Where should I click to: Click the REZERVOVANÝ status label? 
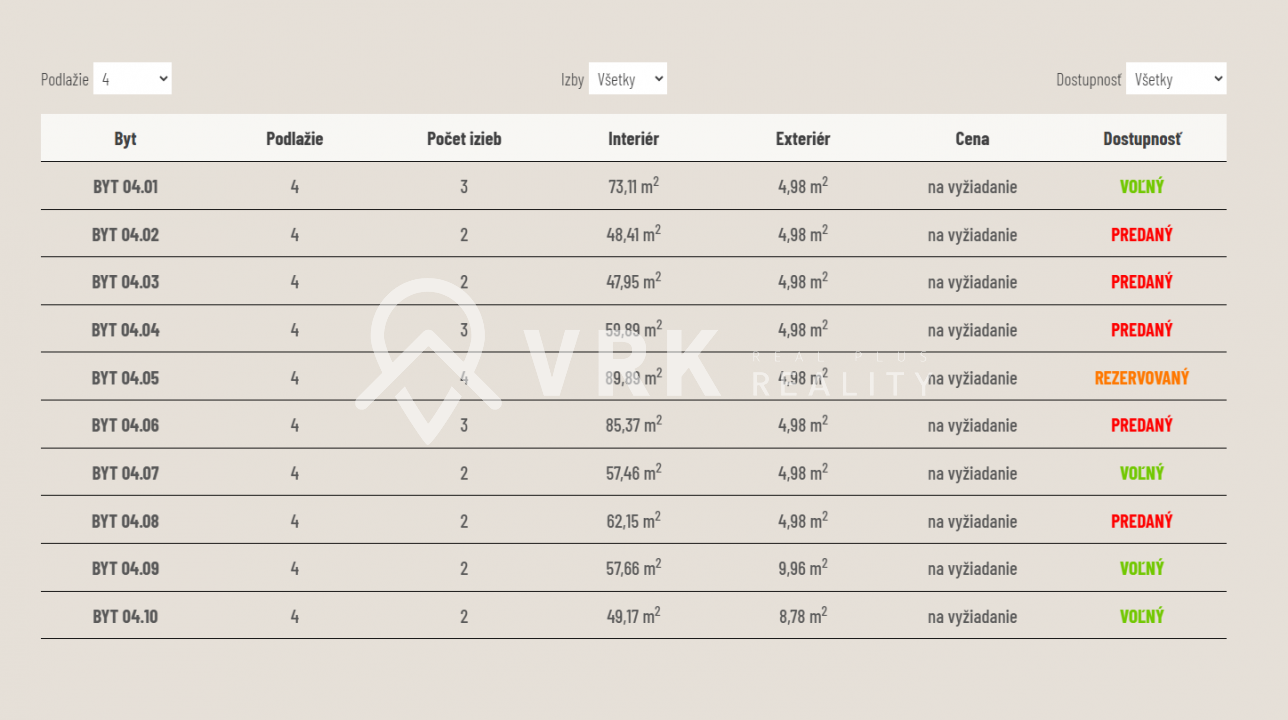tap(1142, 378)
